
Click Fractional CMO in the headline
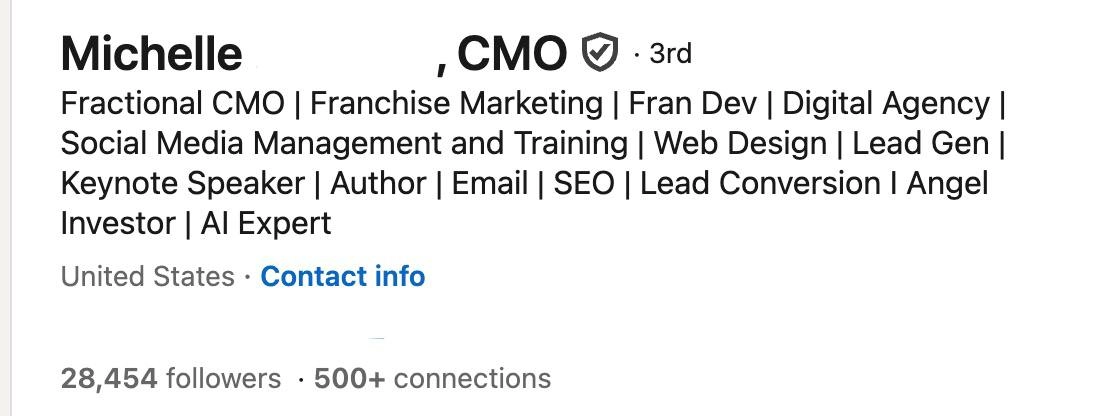pos(173,104)
